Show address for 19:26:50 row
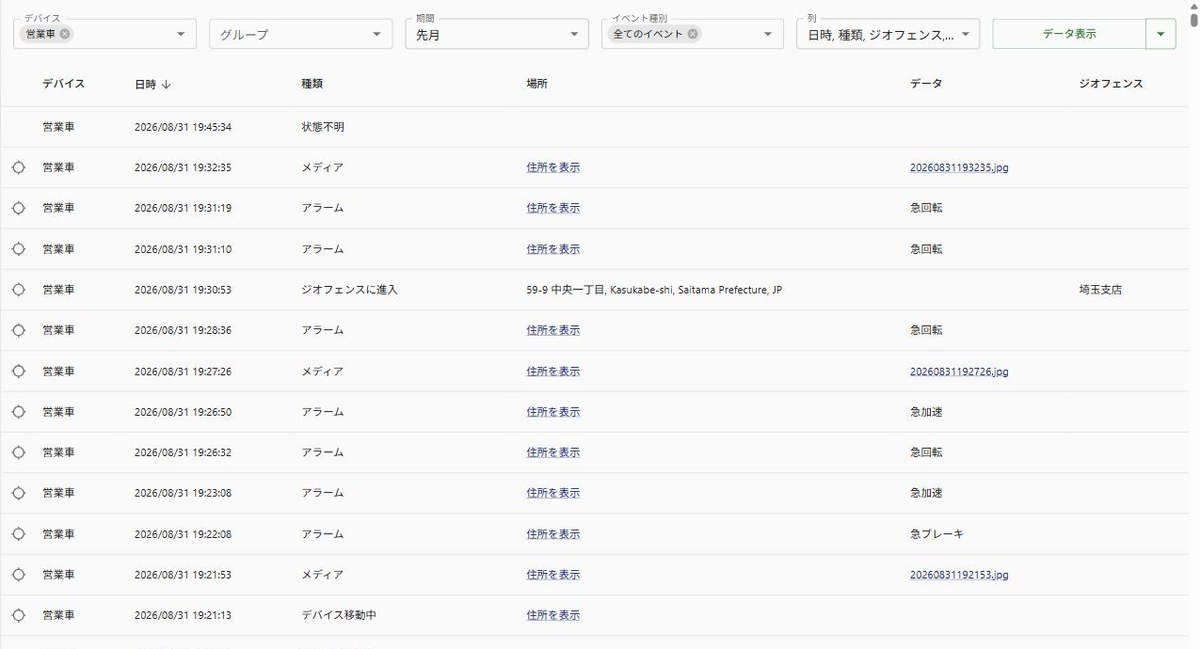The width and height of the screenshot is (1200, 649). pyautogui.click(x=553, y=412)
